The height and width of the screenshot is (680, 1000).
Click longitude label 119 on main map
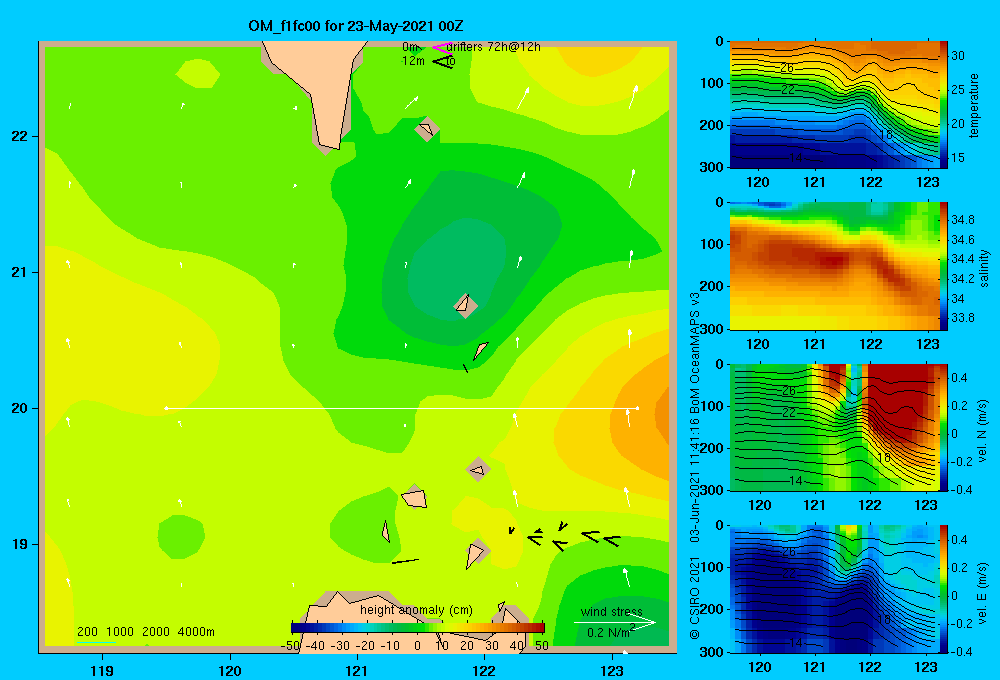pos(102,670)
